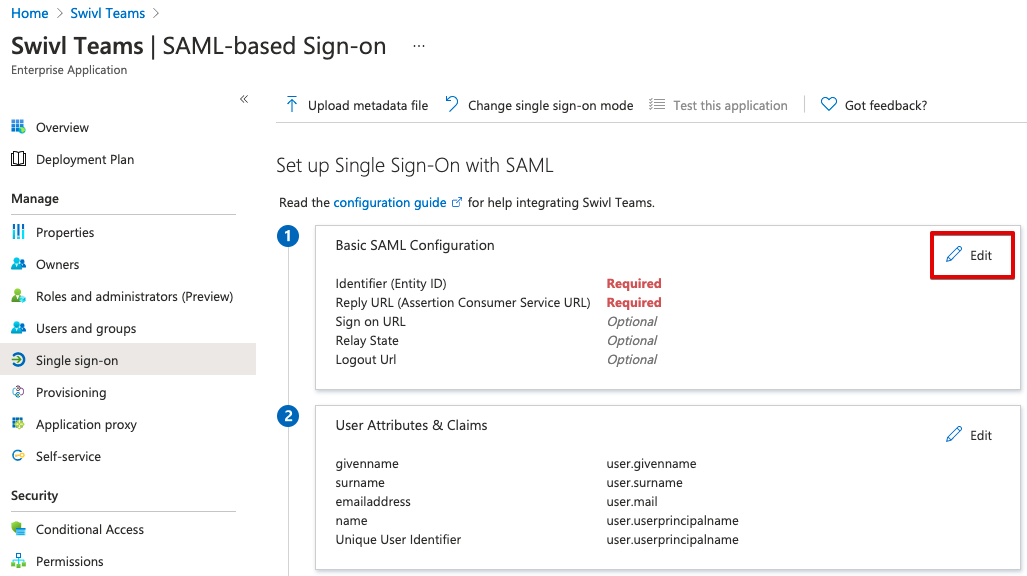Viewport: 1027px width, 576px height.
Task: Go to Swivl Teams breadcrumb
Action: [x=107, y=13]
